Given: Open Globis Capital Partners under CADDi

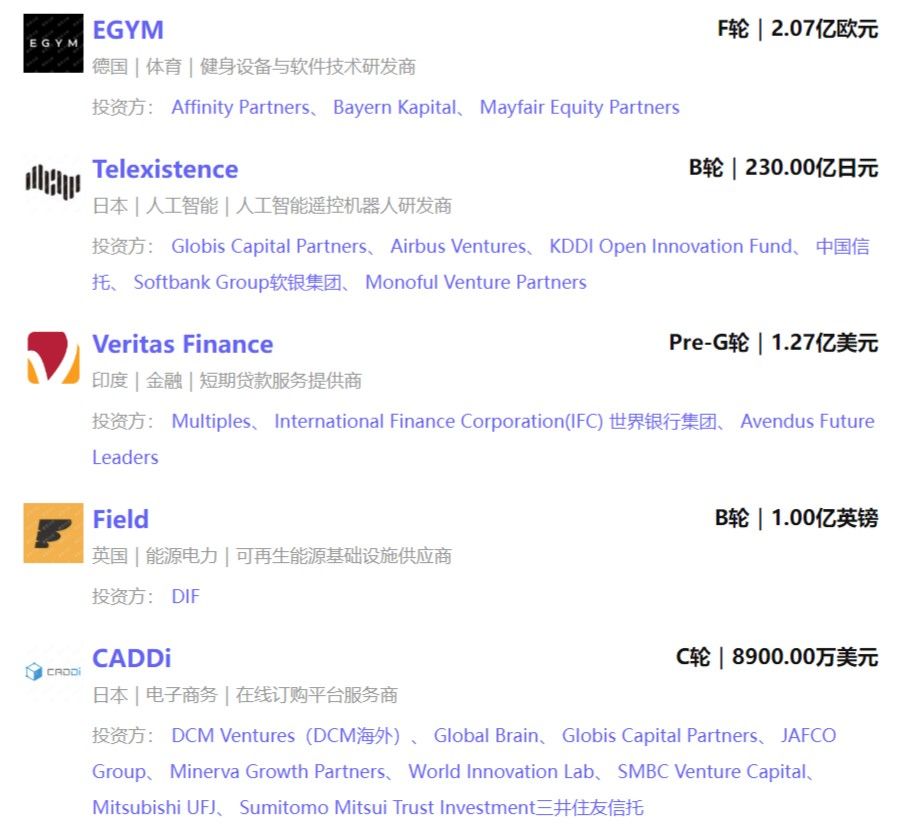Looking at the screenshot, I should (x=660, y=736).
